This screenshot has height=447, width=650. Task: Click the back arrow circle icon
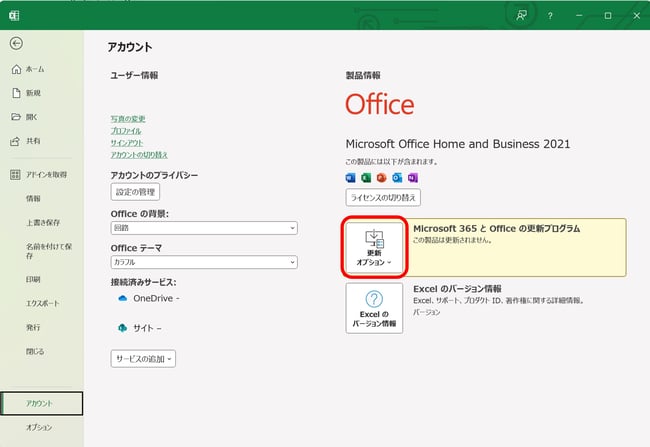coord(16,43)
